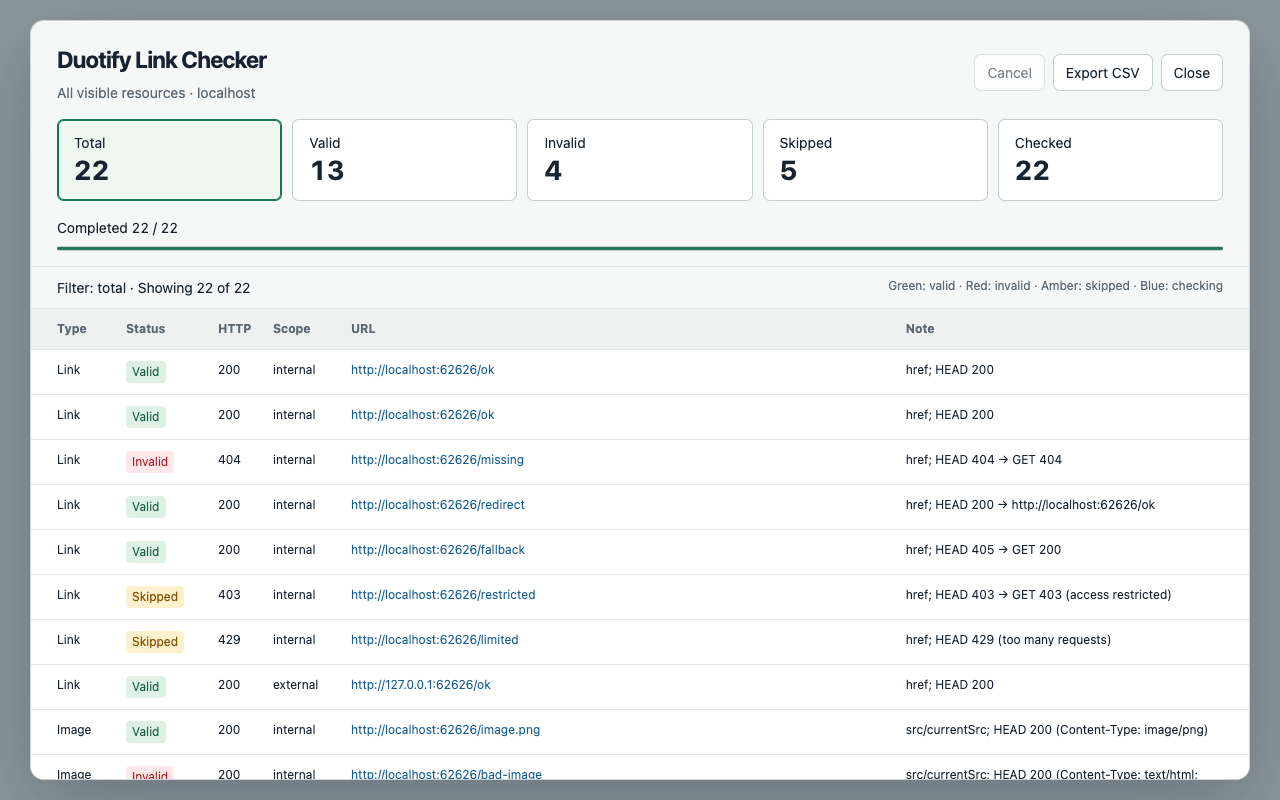The image size is (1280, 800).
Task: Click the 429 HTTP code cell
Action: pos(229,640)
